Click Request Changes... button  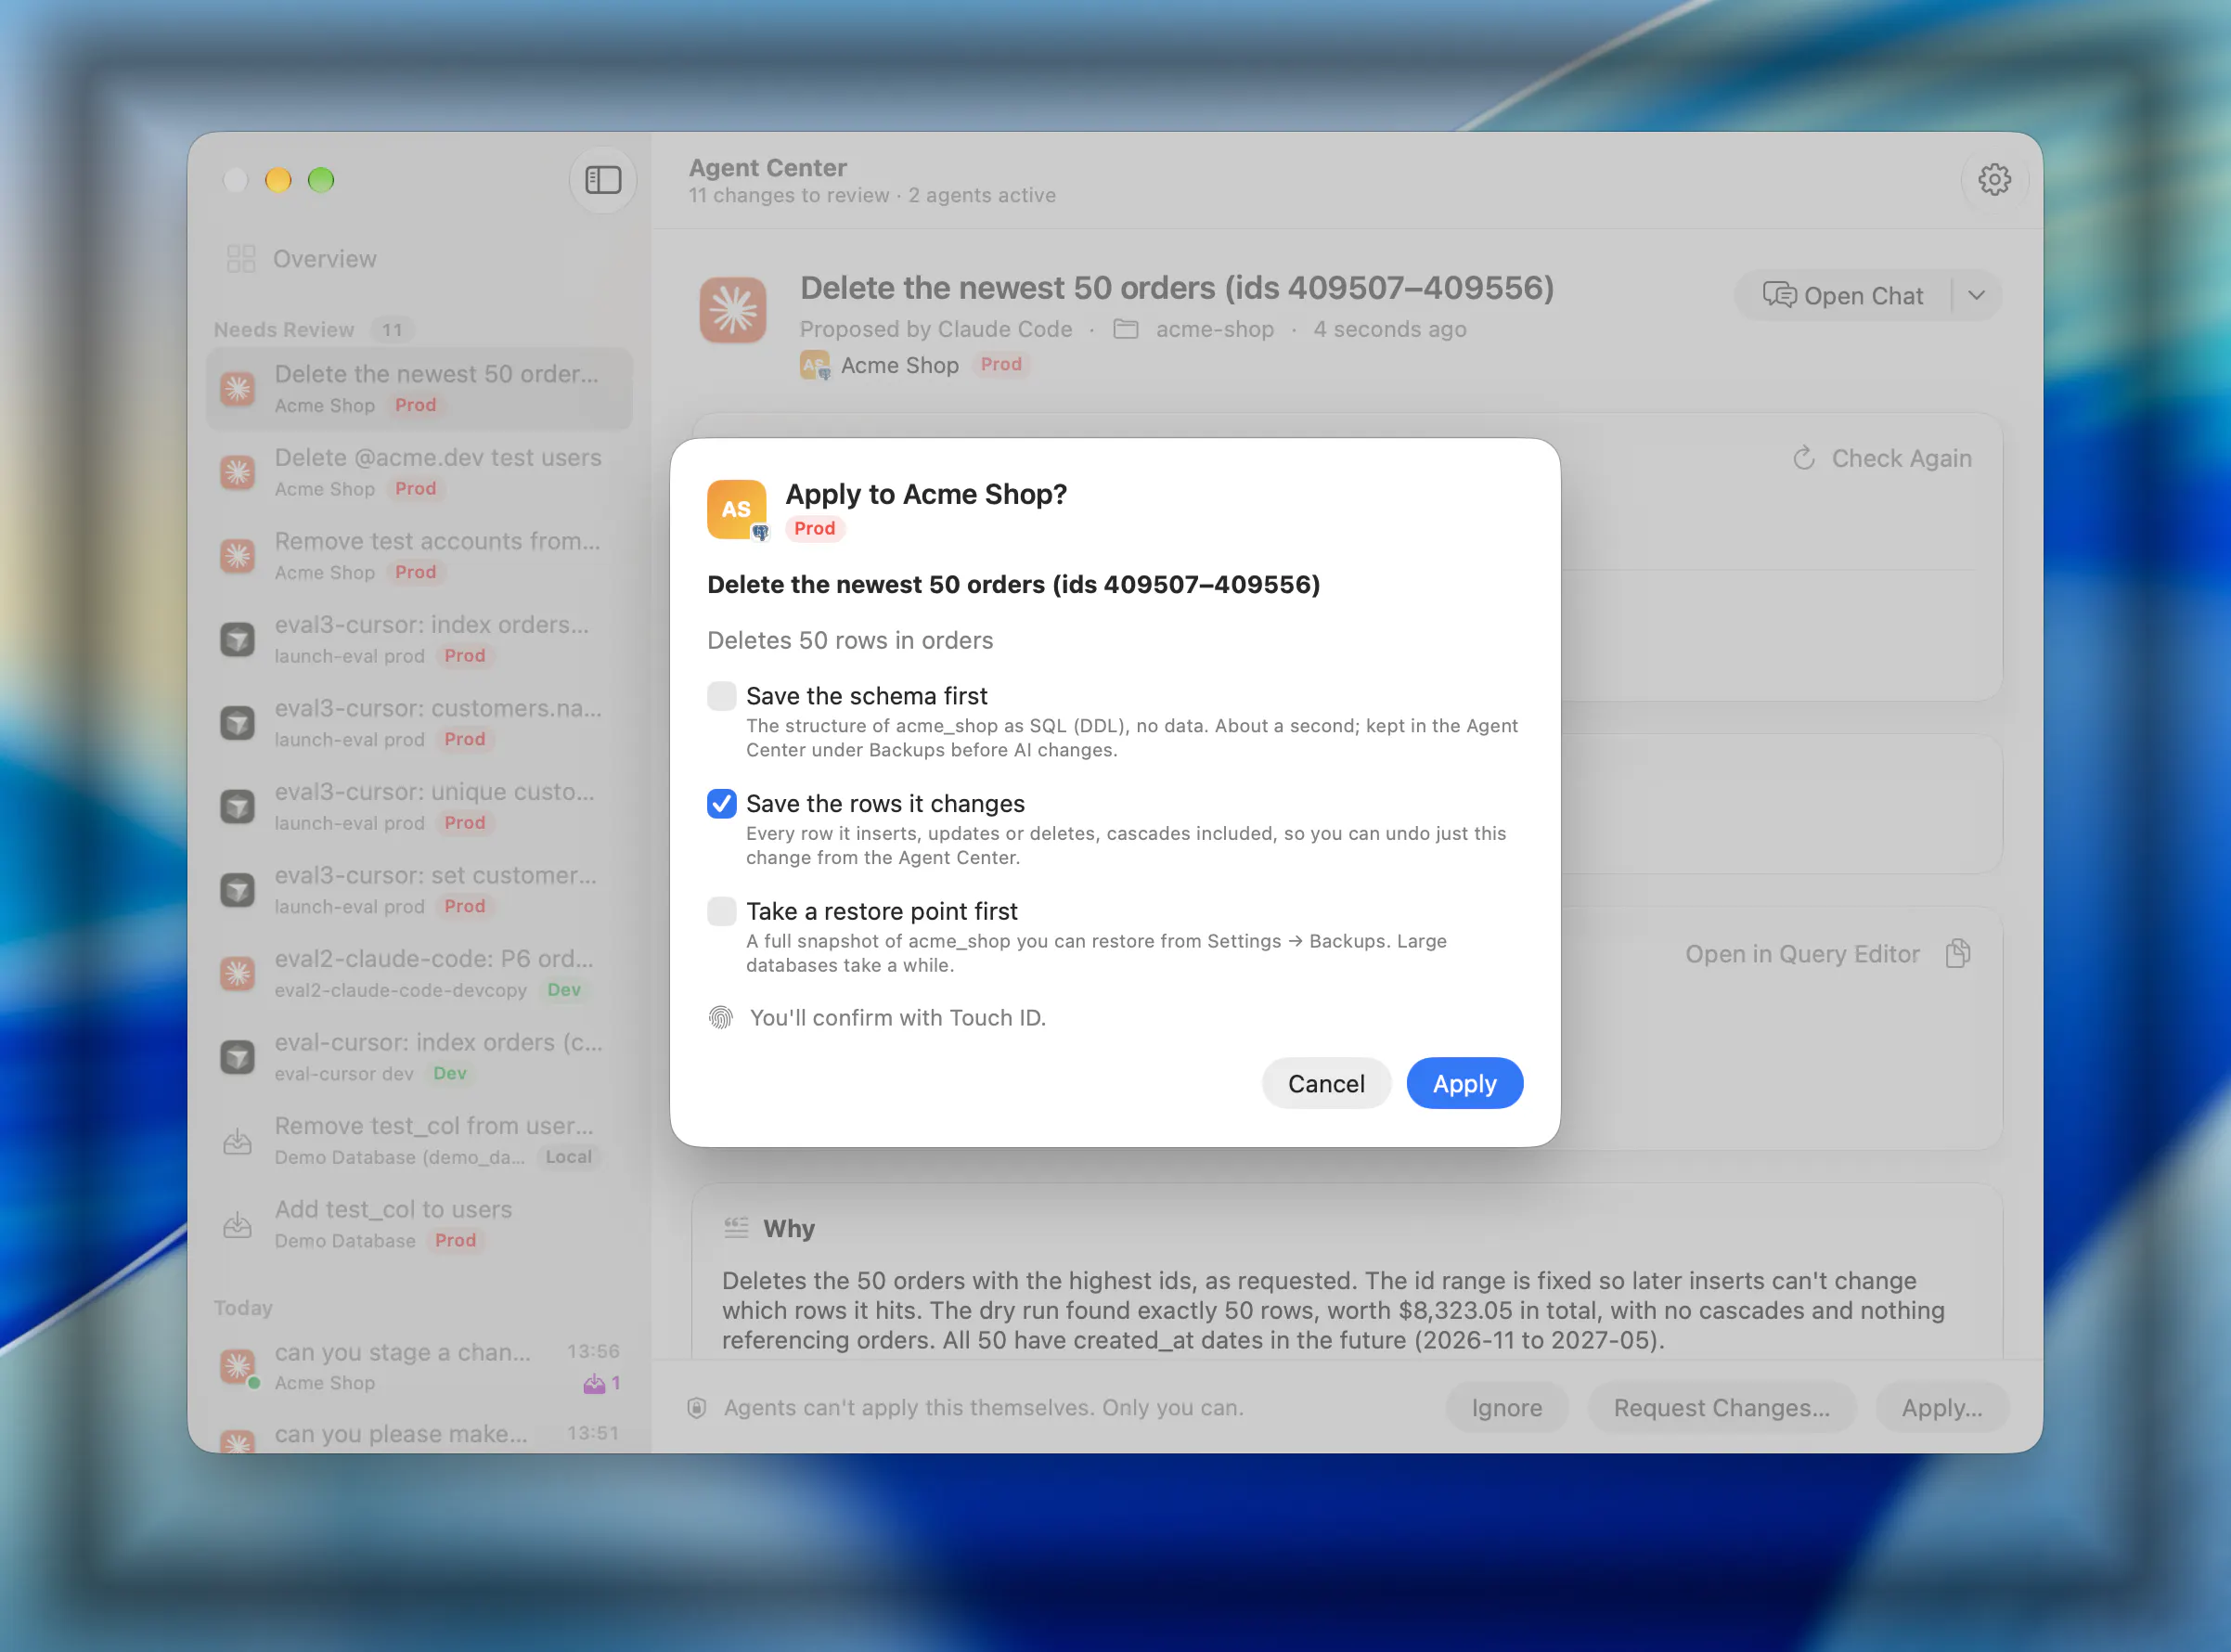[1721, 1408]
